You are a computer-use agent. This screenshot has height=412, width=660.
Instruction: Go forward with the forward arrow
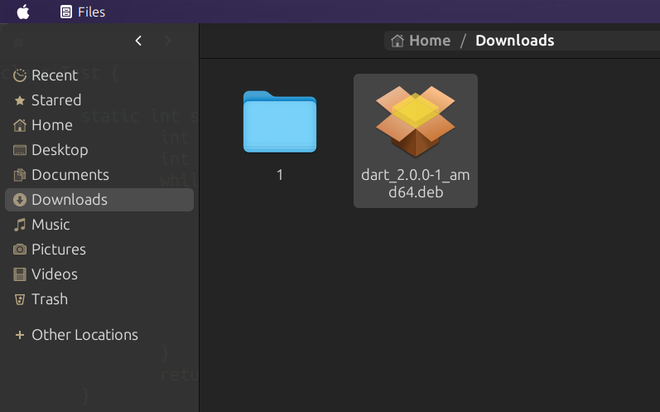point(168,41)
